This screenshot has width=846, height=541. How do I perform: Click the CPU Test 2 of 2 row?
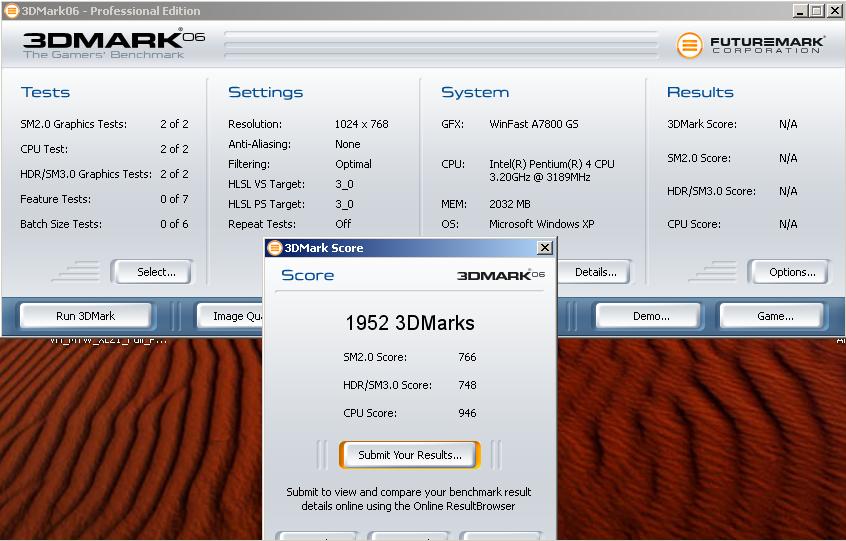coord(104,149)
